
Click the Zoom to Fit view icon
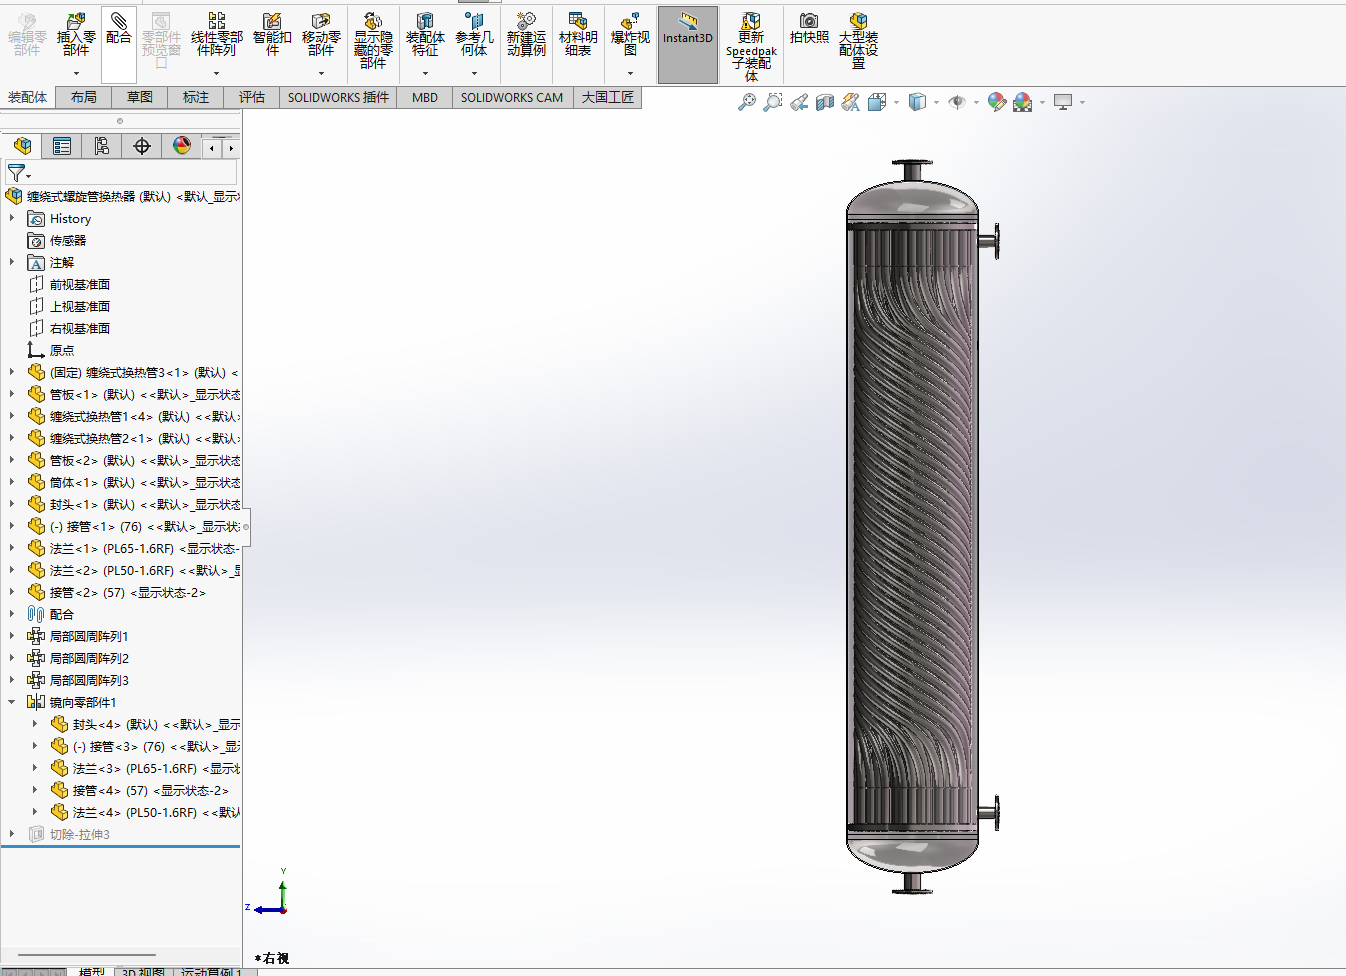[x=747, y=102]
